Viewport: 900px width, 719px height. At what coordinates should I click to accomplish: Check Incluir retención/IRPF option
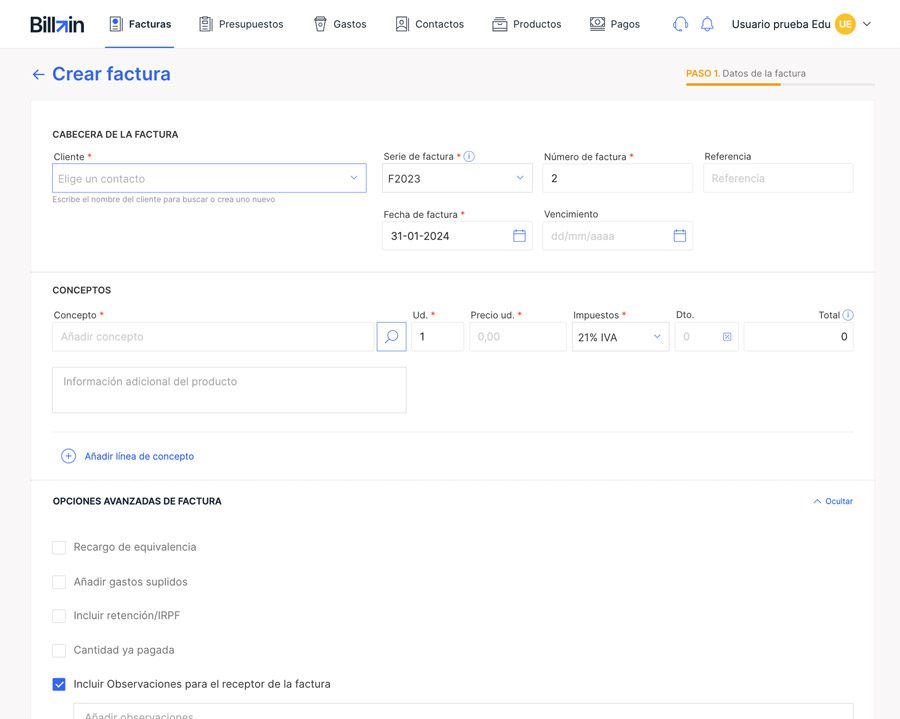(x=59, y=616)
